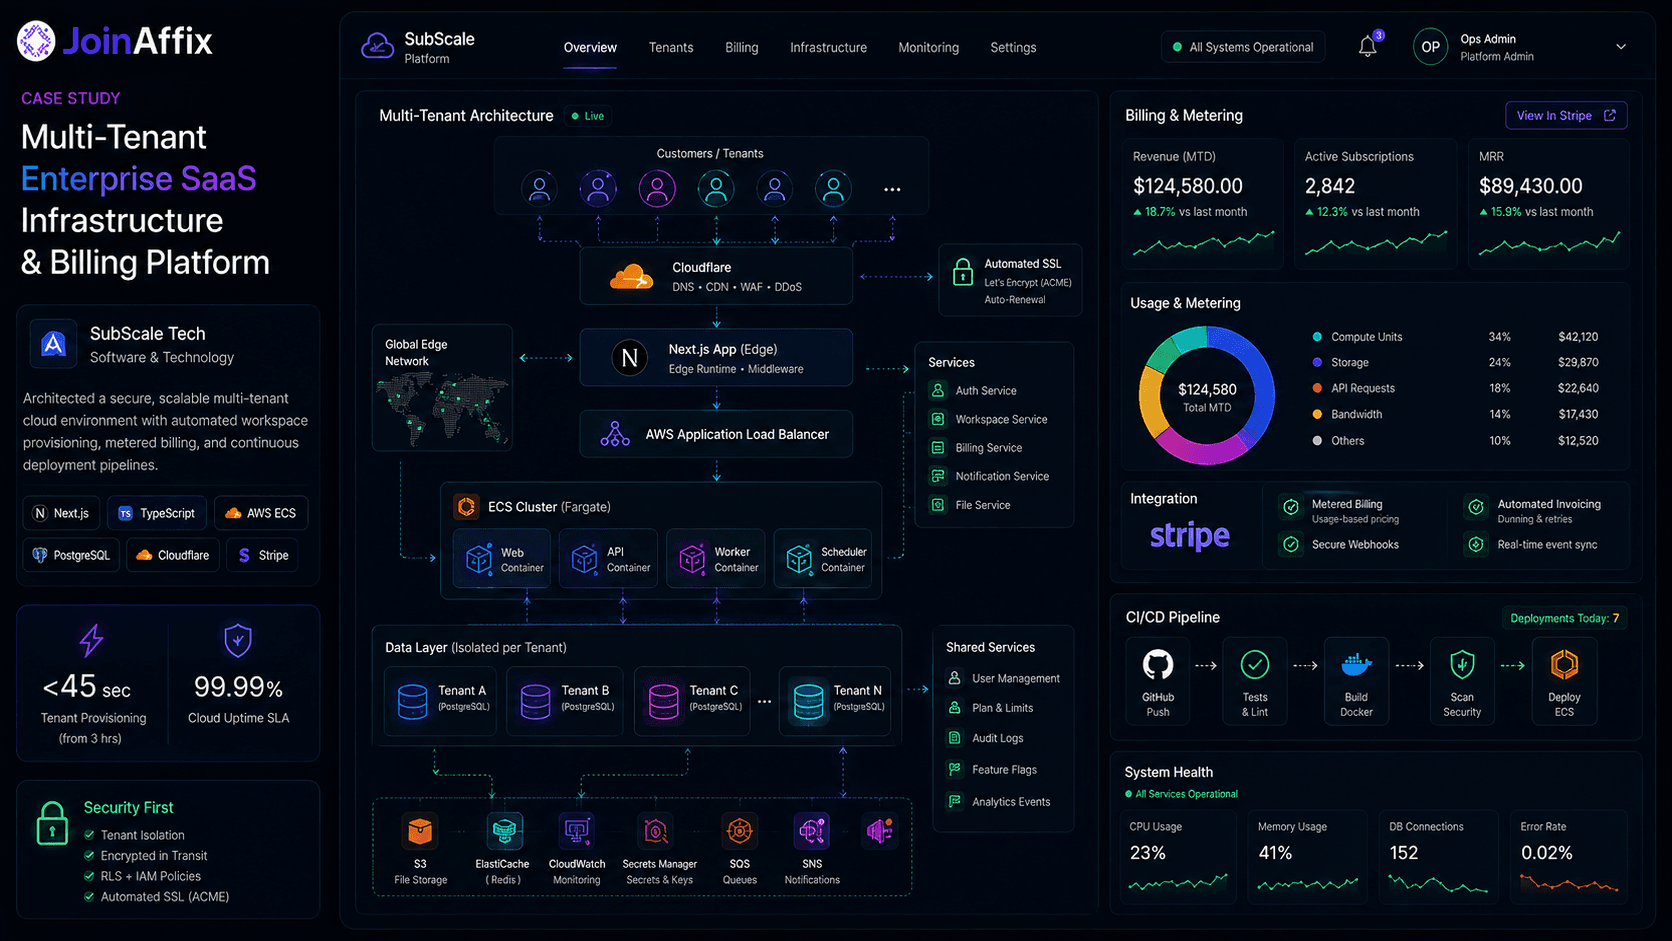Switch to the Tenants tab
Image resolution: width=1672 pixels, height=941 pixels.
point(671,48)
